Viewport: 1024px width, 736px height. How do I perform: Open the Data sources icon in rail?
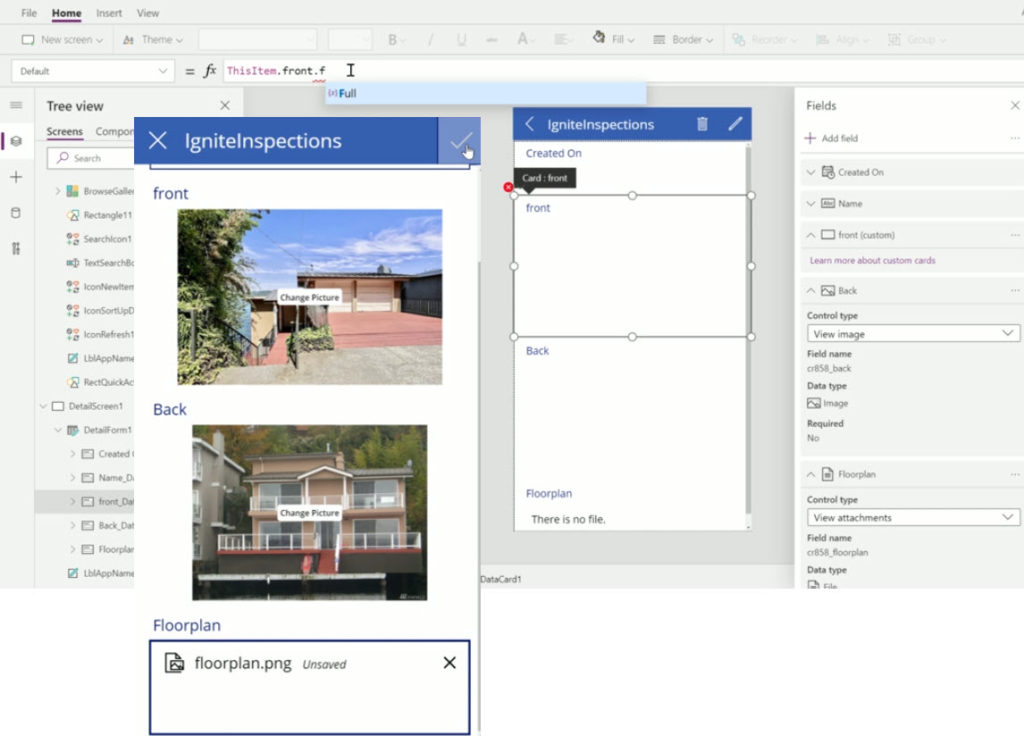[16, 213]
